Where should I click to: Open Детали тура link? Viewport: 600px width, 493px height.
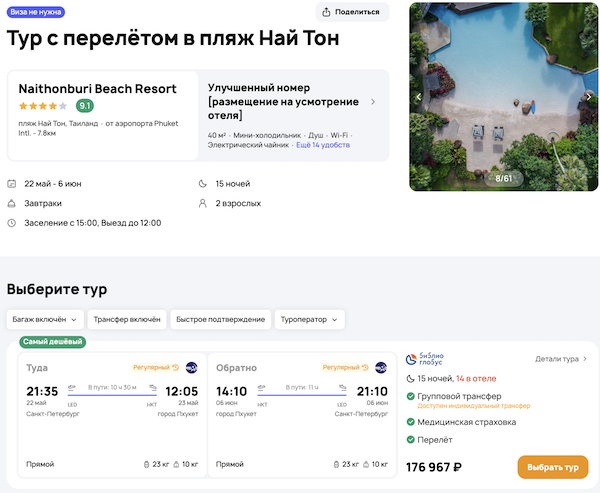[x=560, y=358]
